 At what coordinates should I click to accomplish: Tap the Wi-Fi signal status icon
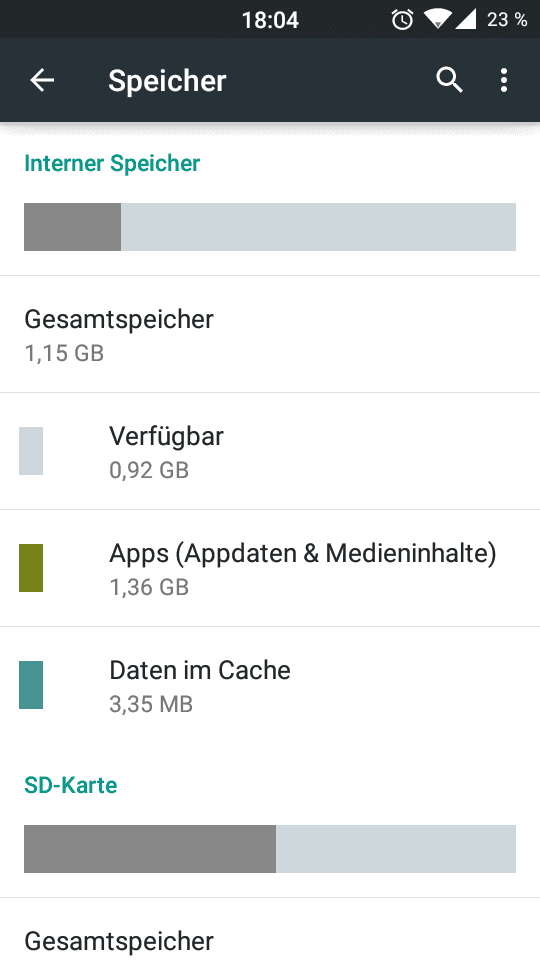437,20
